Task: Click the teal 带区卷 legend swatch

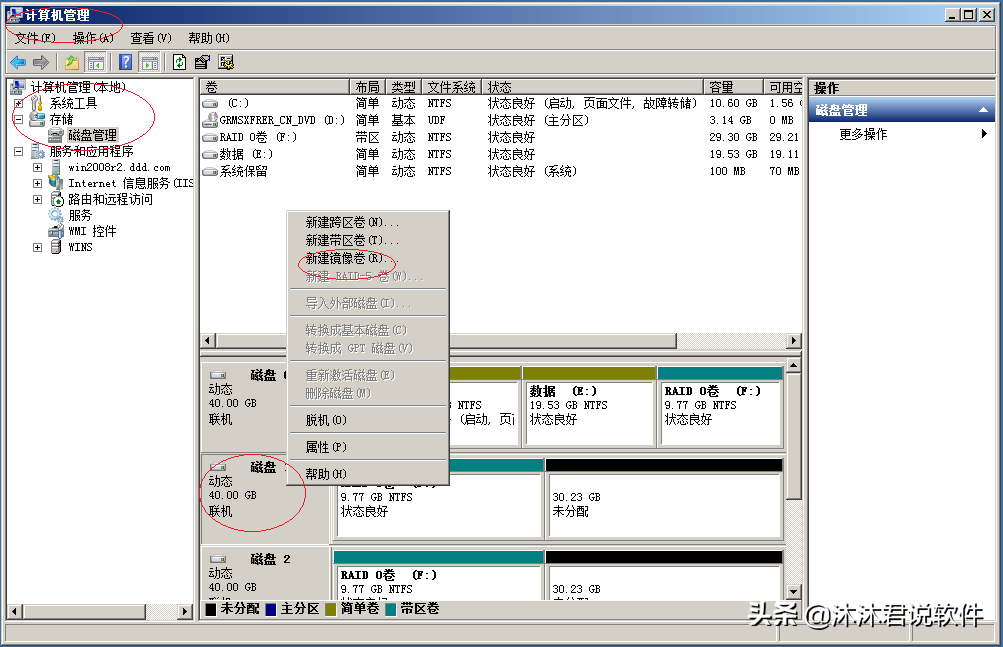Action: tap(391, 609)
